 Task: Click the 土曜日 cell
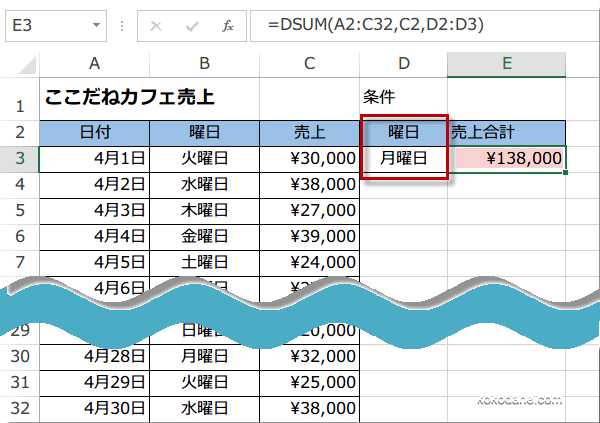[204, 263]
